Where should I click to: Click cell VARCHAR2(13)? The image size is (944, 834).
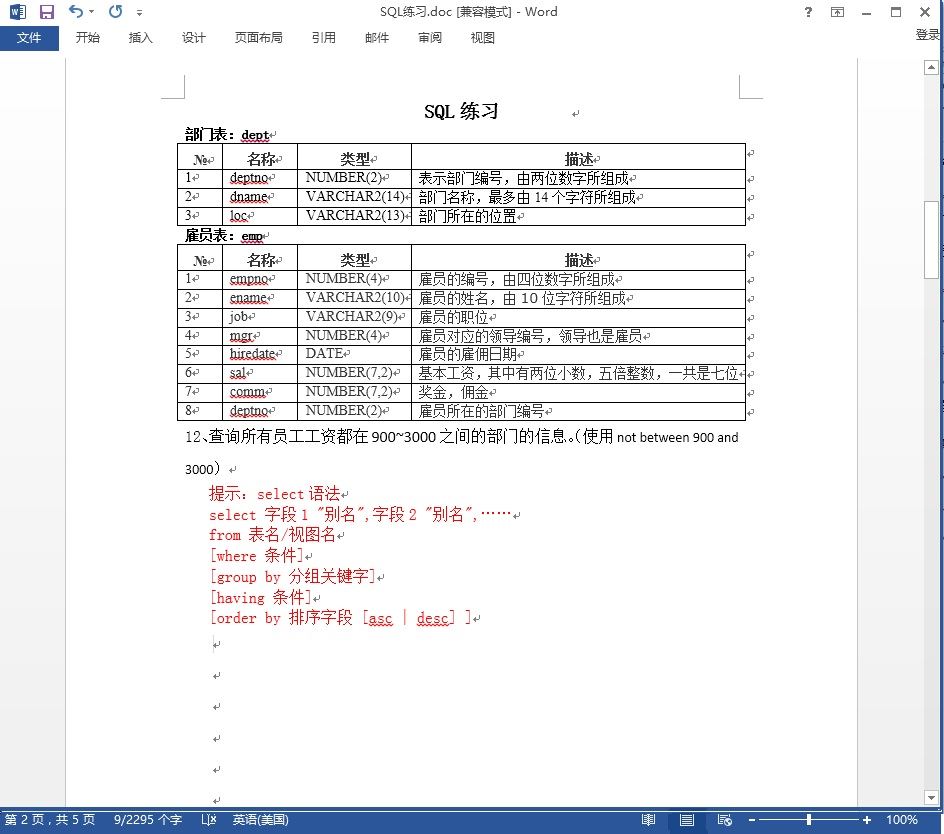coord(355,216)
